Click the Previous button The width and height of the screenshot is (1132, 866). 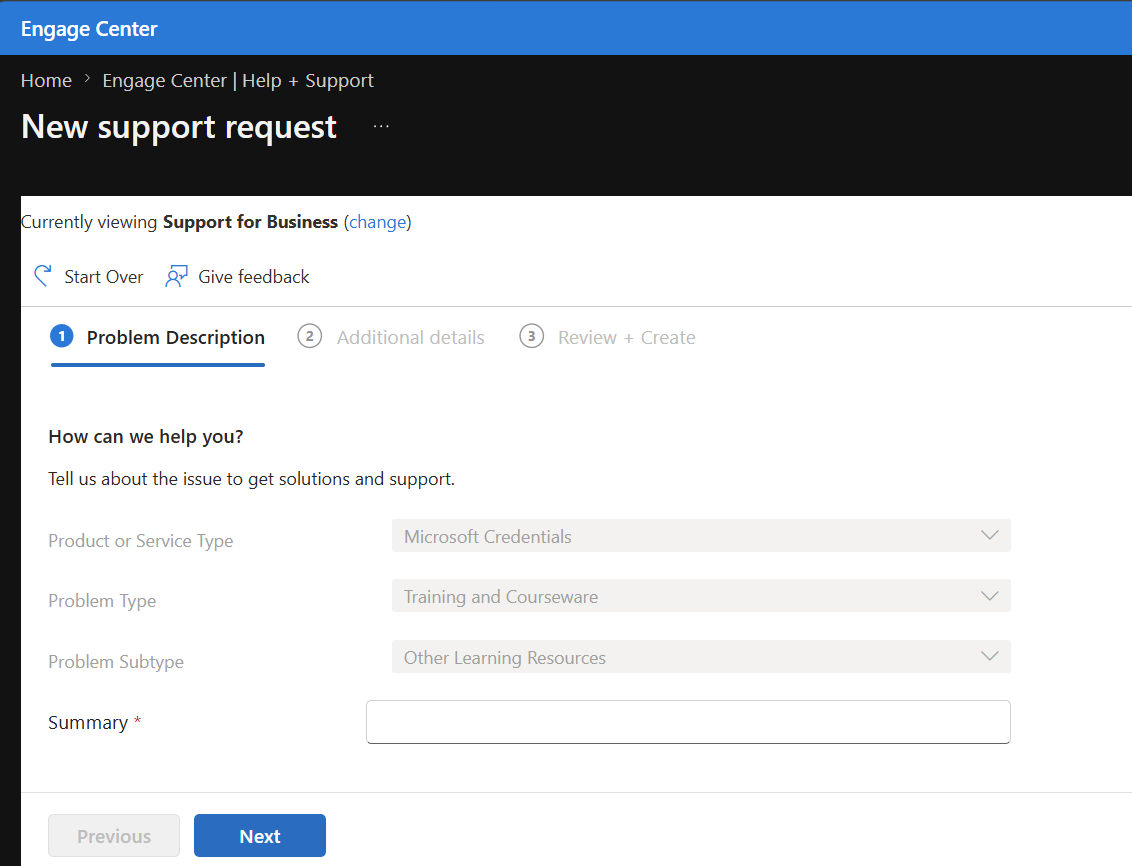[x=114, y=836]
